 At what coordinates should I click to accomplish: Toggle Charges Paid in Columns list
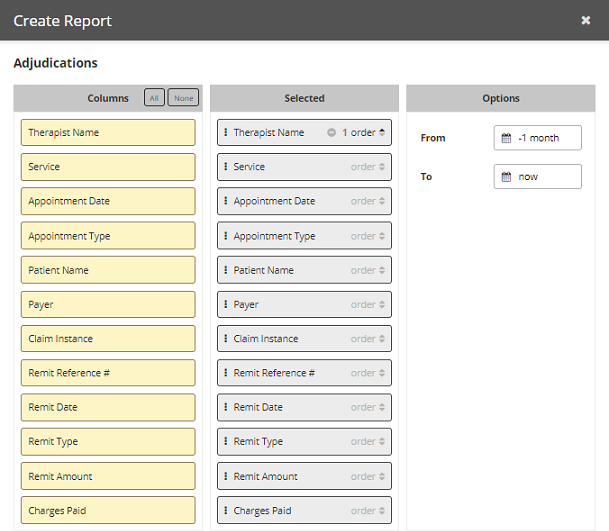point(108,510)
